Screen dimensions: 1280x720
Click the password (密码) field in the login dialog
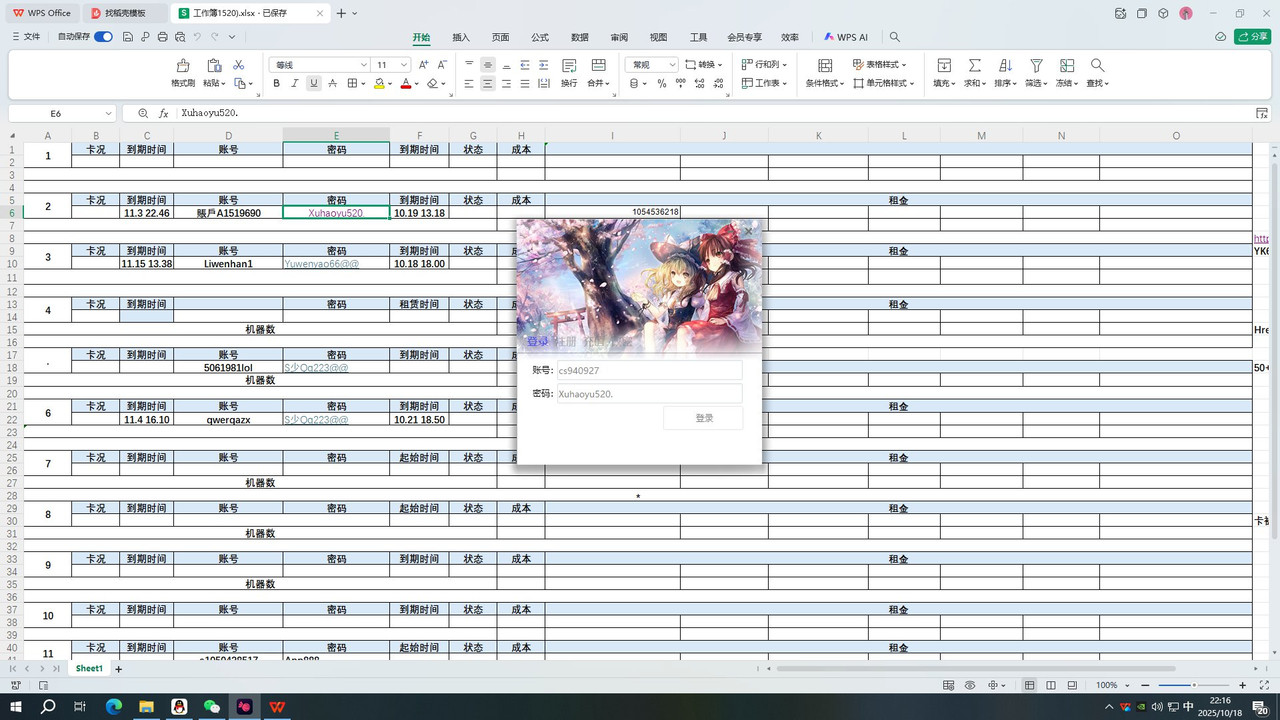point(648,394)
